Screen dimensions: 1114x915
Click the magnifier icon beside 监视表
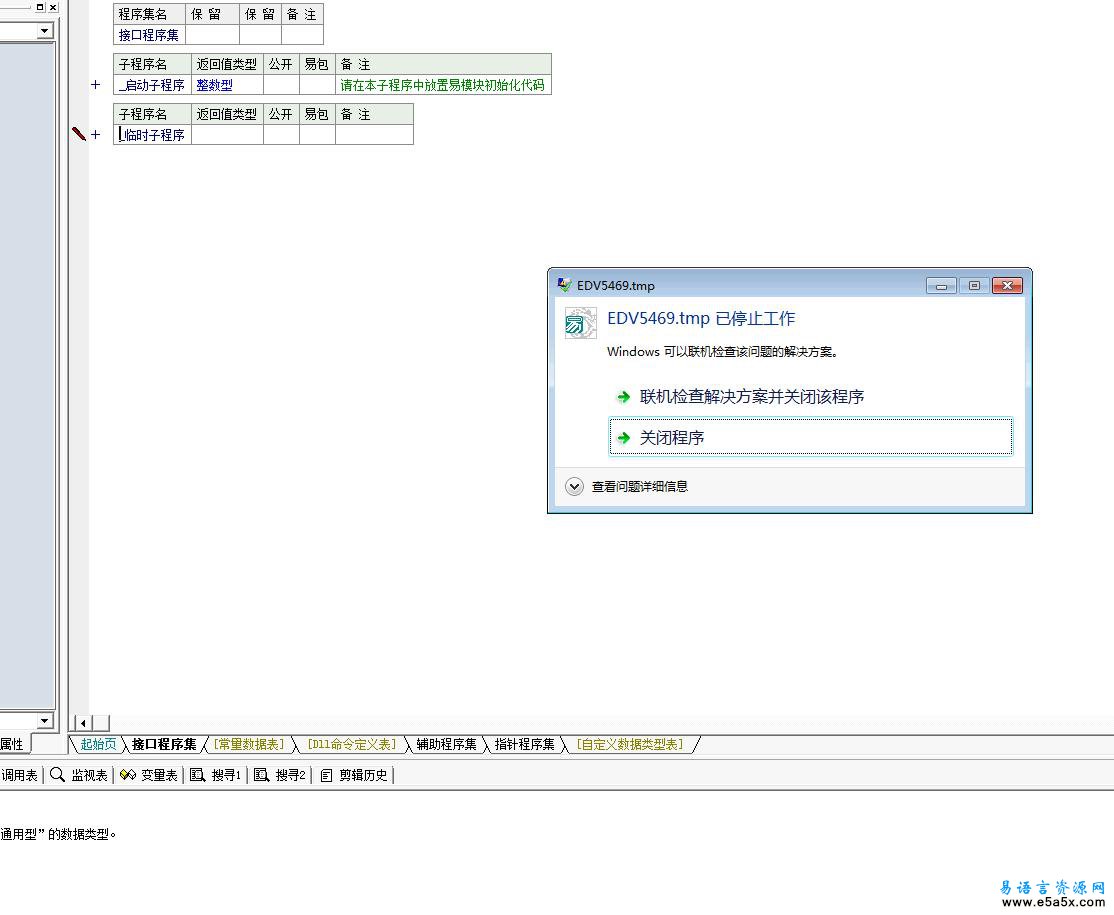[x=58, y=774]
